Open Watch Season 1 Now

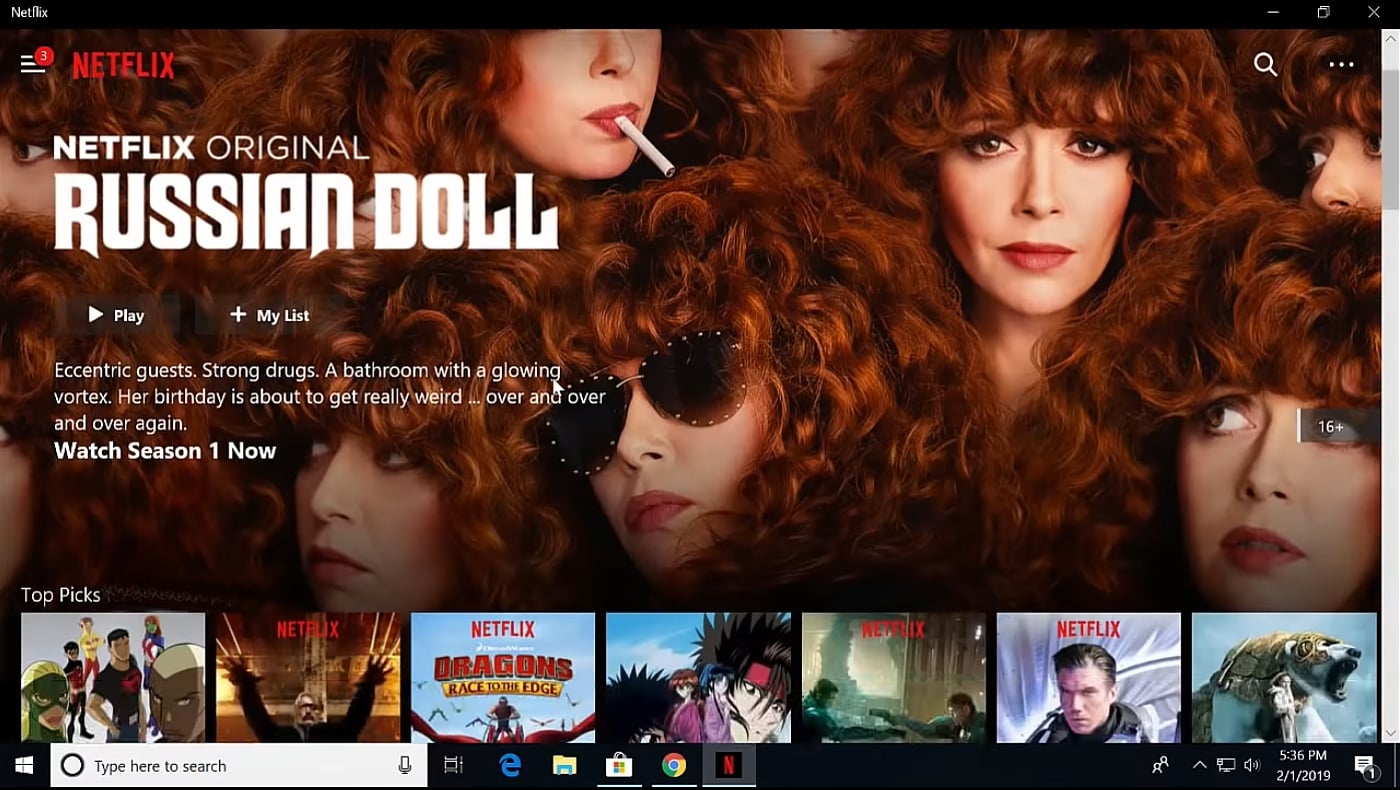click(166, 450)
